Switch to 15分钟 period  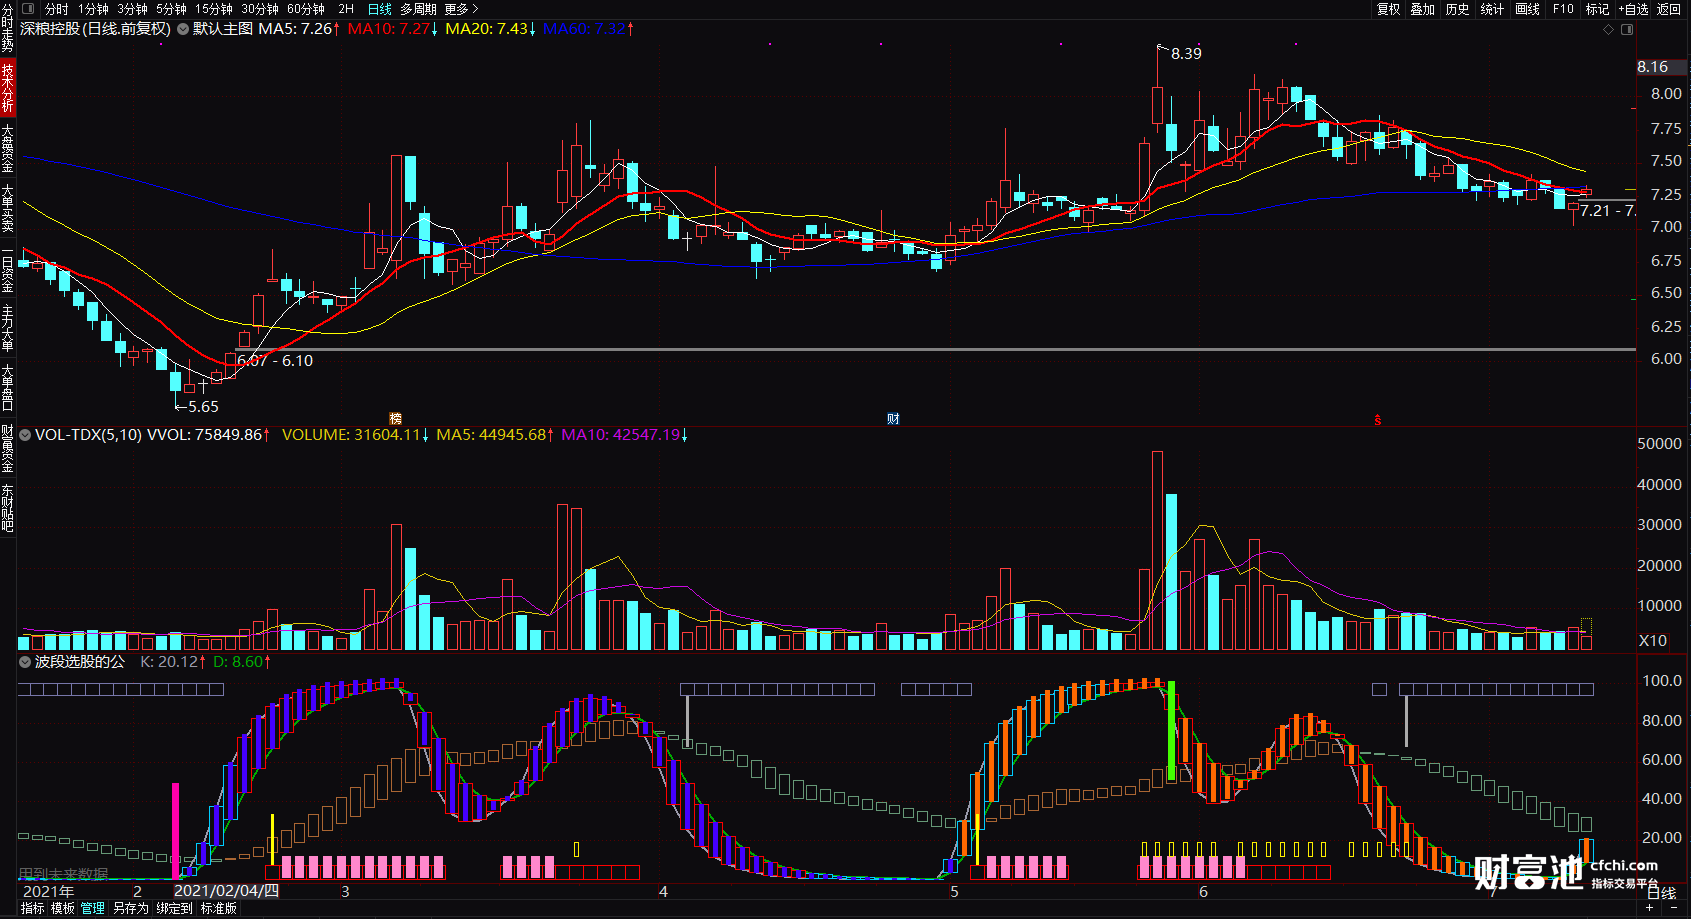click(213, 9)
